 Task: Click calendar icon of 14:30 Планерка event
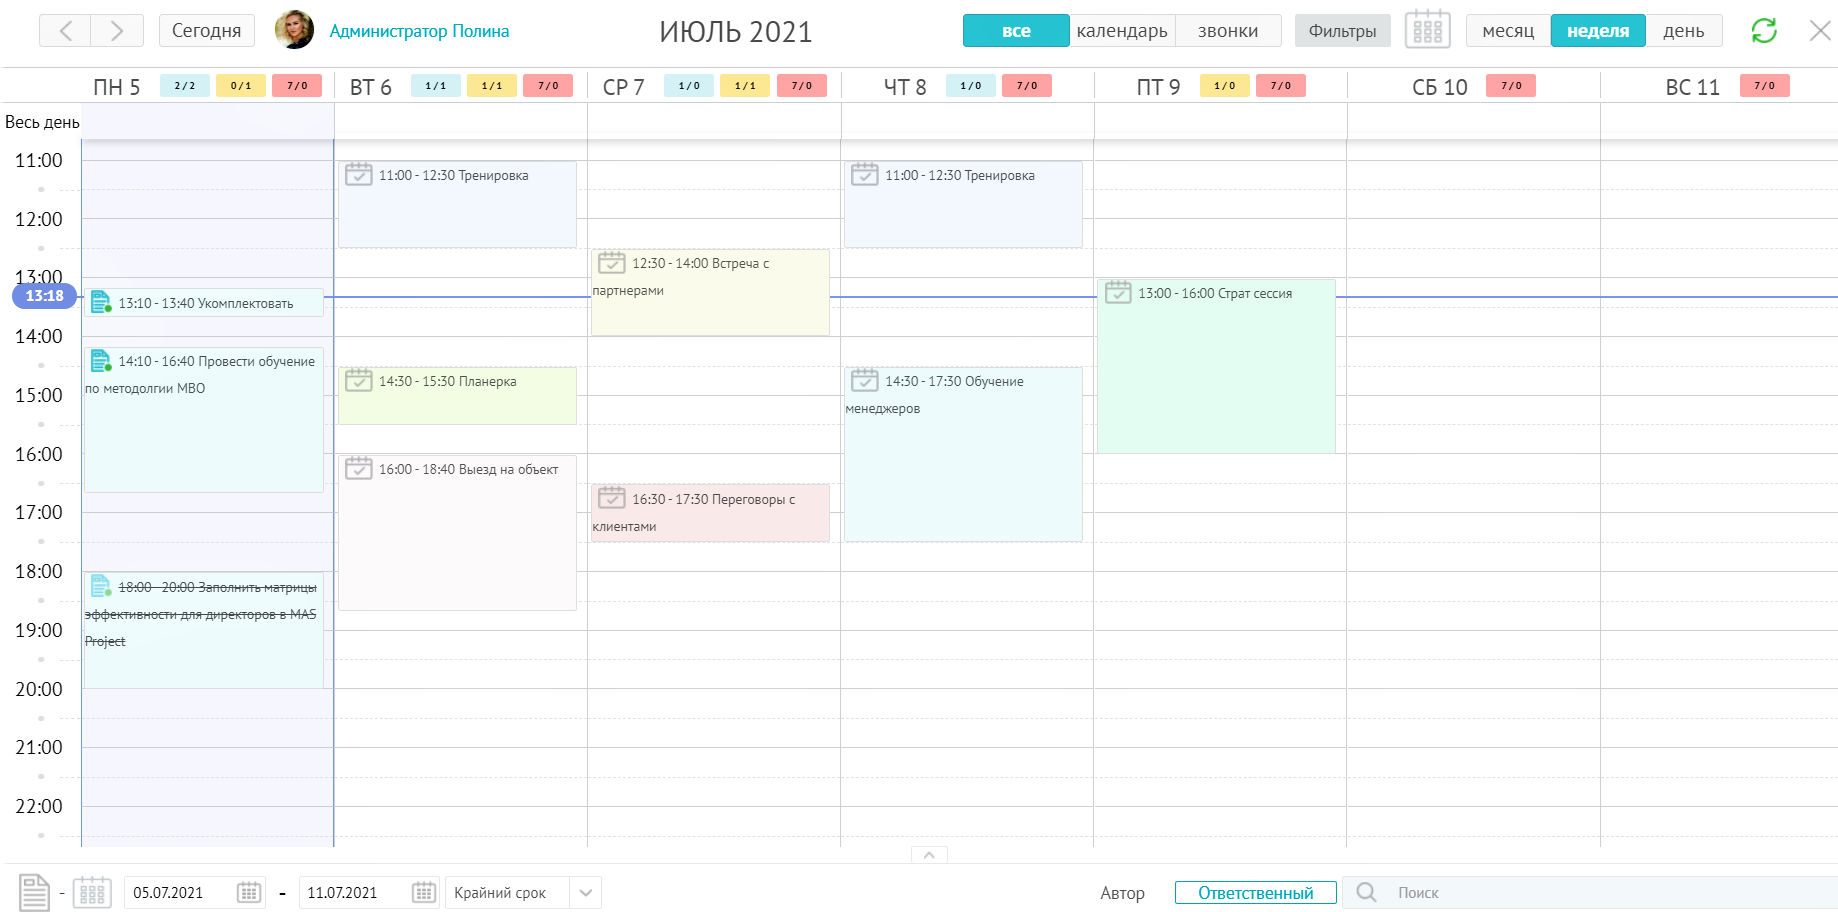359,380
